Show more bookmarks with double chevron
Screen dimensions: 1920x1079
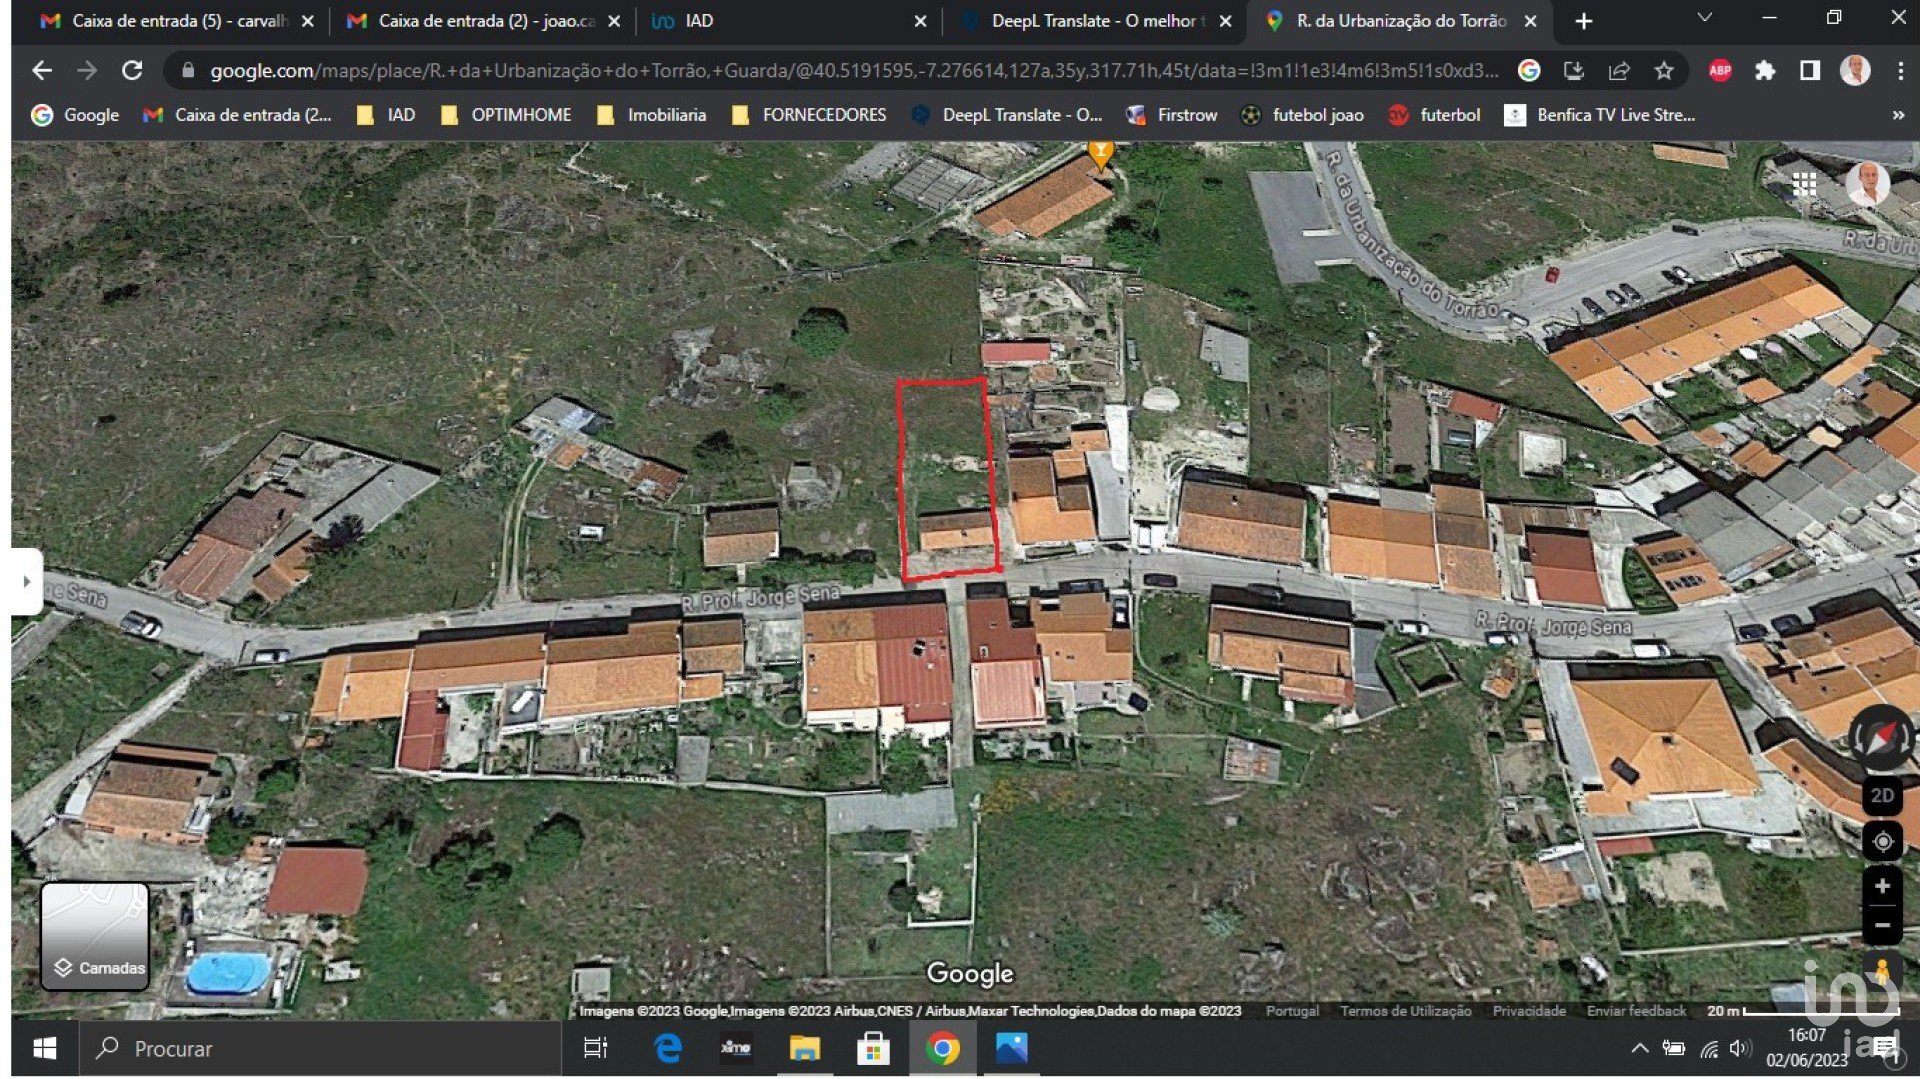click(x=1897, y=115)
